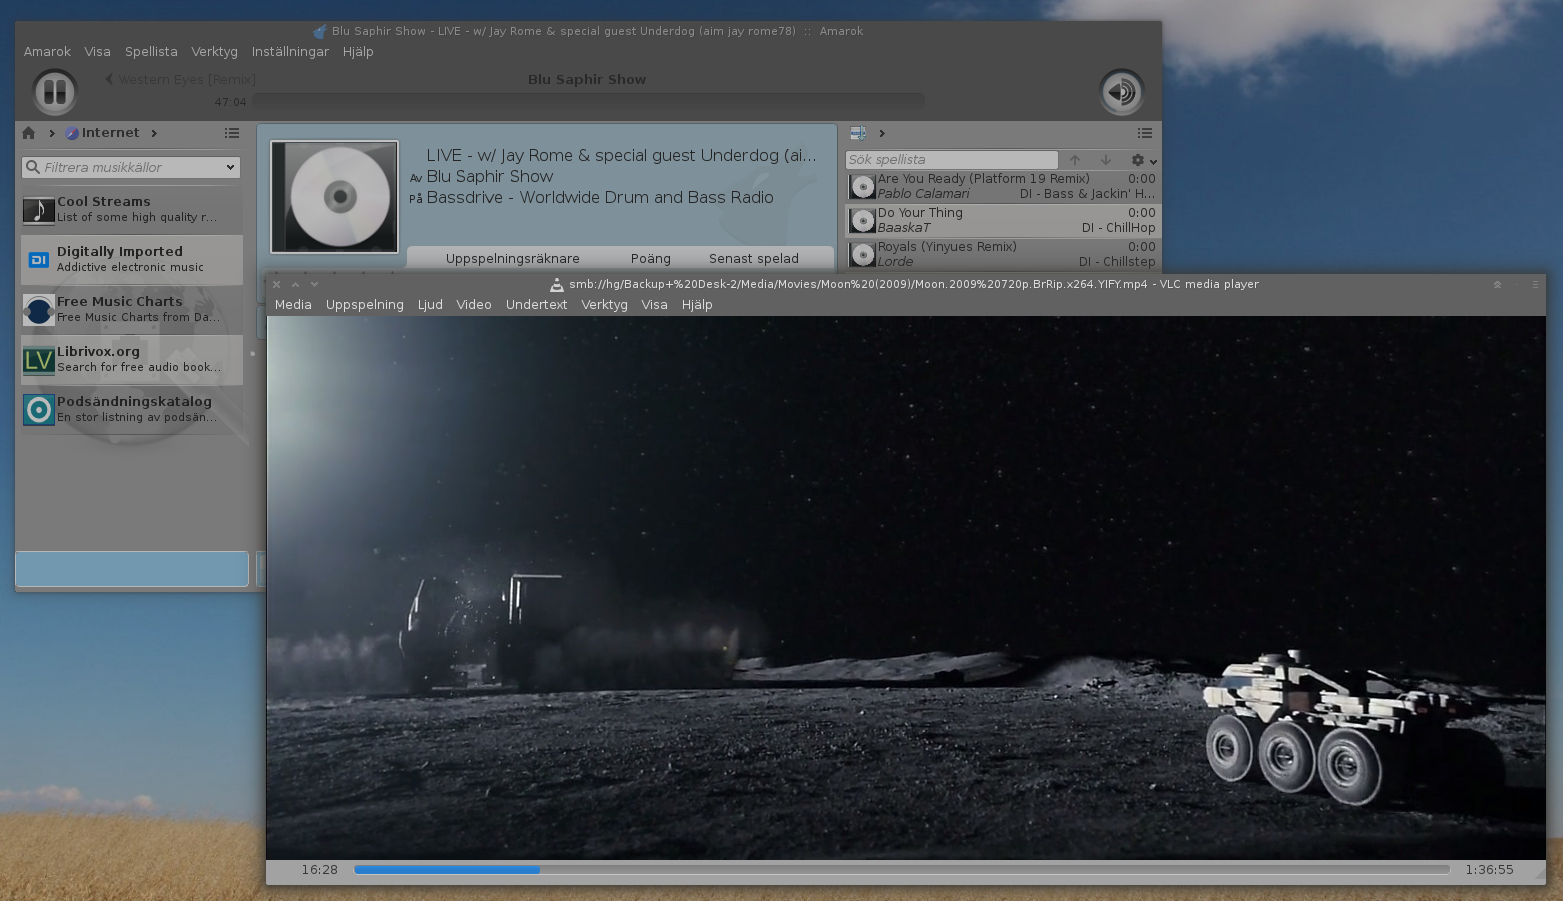Viewport: 1563px width, 901px height.
Task: Go to Amarok home in media sources
Action: pos(29,133)
